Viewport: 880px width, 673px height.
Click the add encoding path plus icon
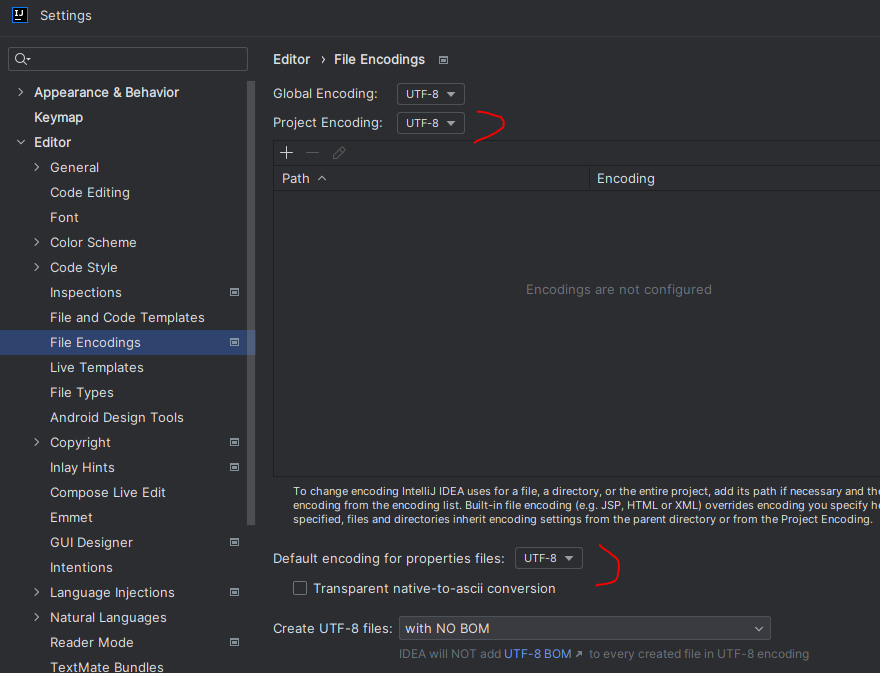point(286,153)
